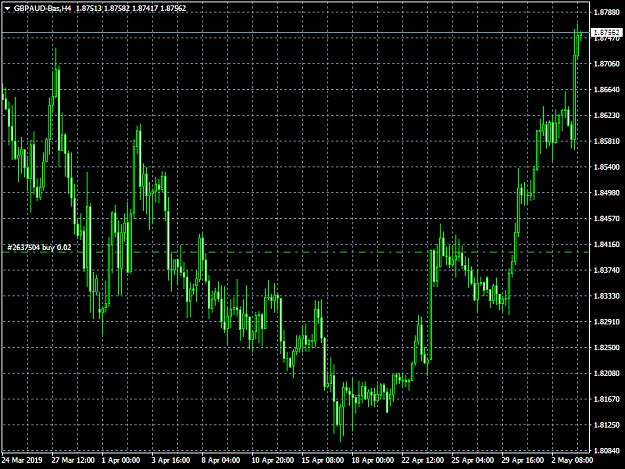Click the 15 Apr 08:00 time label
The image size is (625, 469).
pyautogui.click(x=322, y=460)
